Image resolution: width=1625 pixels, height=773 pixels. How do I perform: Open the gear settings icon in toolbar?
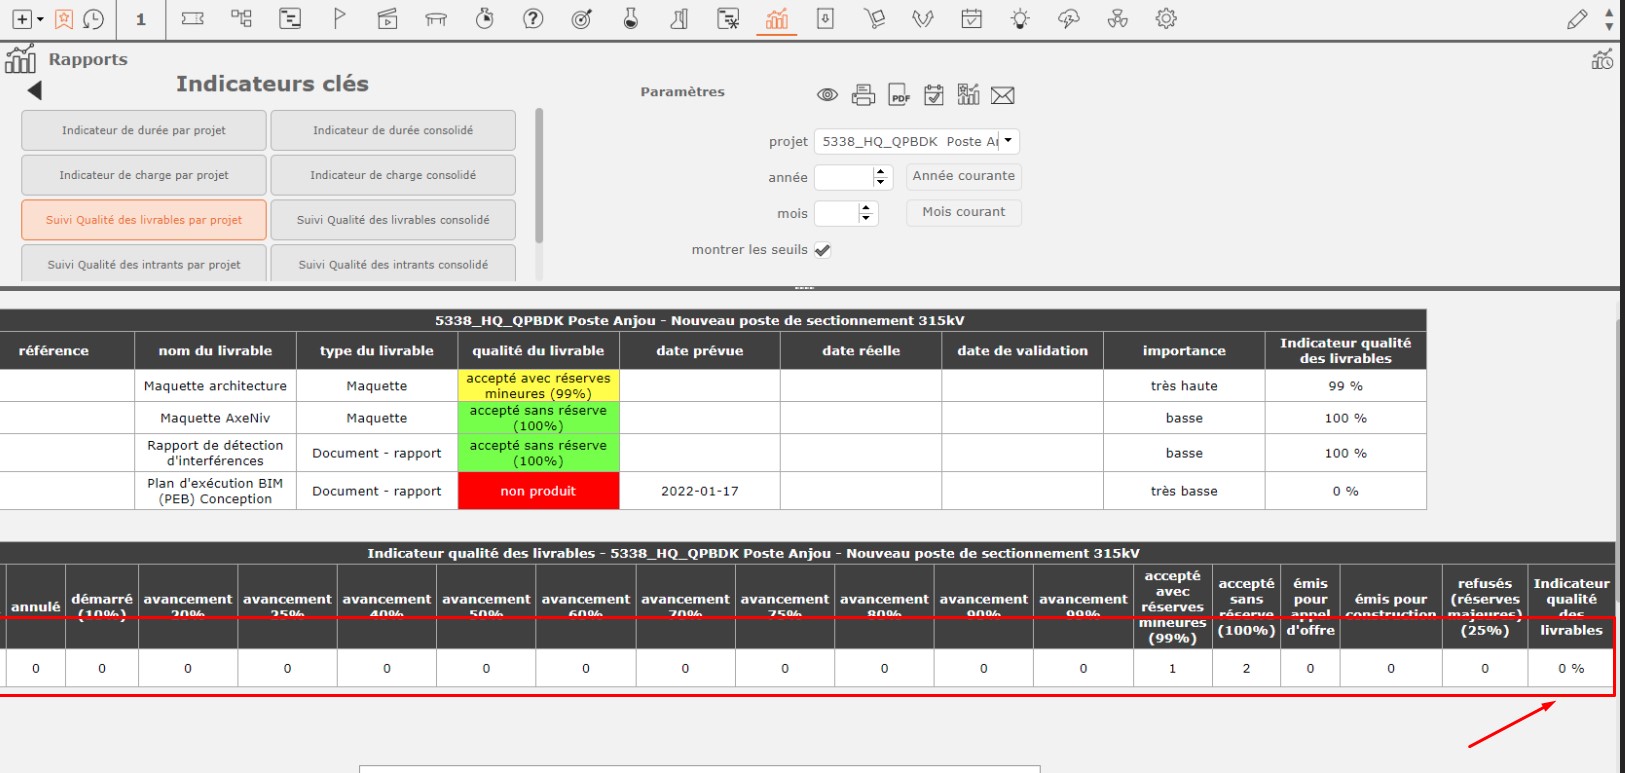tap(1166, 19)
